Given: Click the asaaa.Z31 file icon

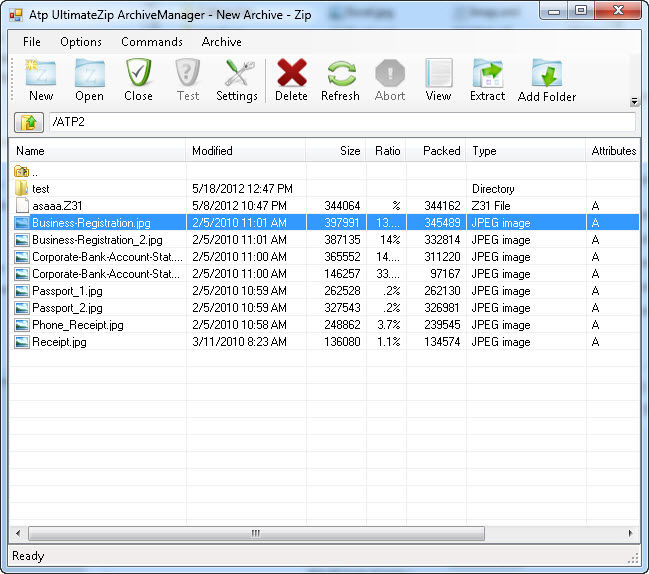Looking at the screenshot, I should (x=22, y=205).
